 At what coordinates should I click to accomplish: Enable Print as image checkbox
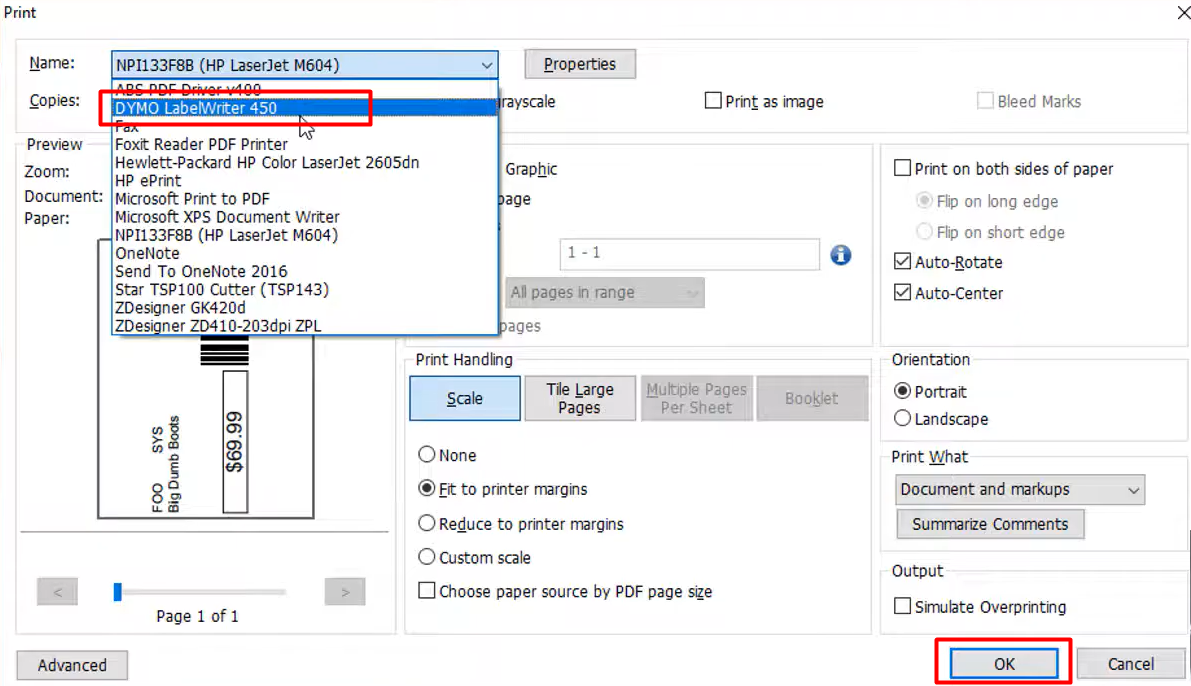[712, 100]
